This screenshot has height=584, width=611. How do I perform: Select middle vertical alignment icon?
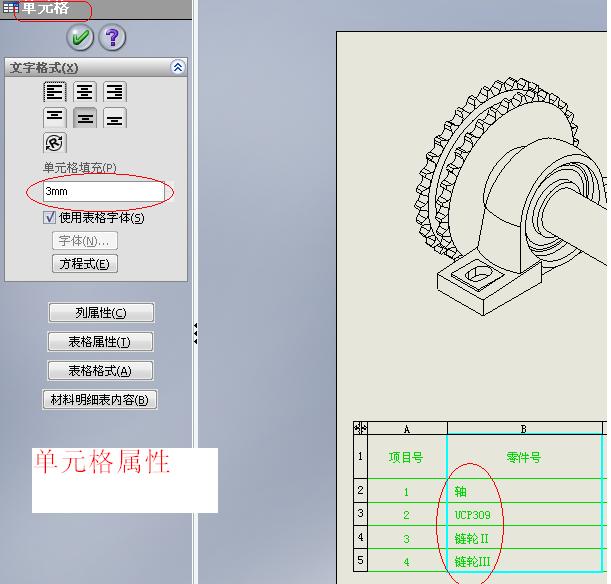tap(85, 118)
